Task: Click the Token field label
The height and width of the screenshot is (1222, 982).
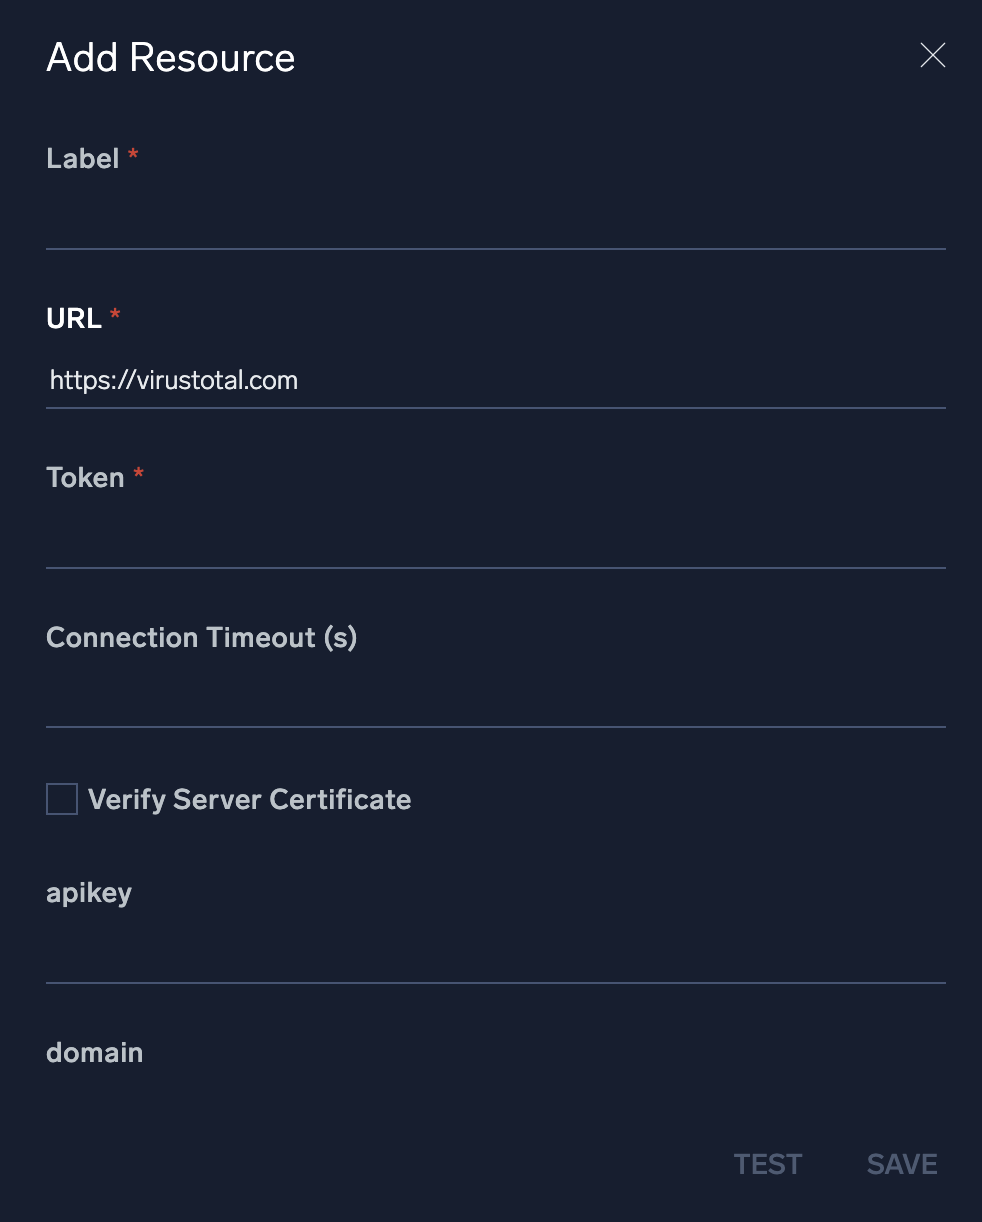Action: tap(86, 477)
